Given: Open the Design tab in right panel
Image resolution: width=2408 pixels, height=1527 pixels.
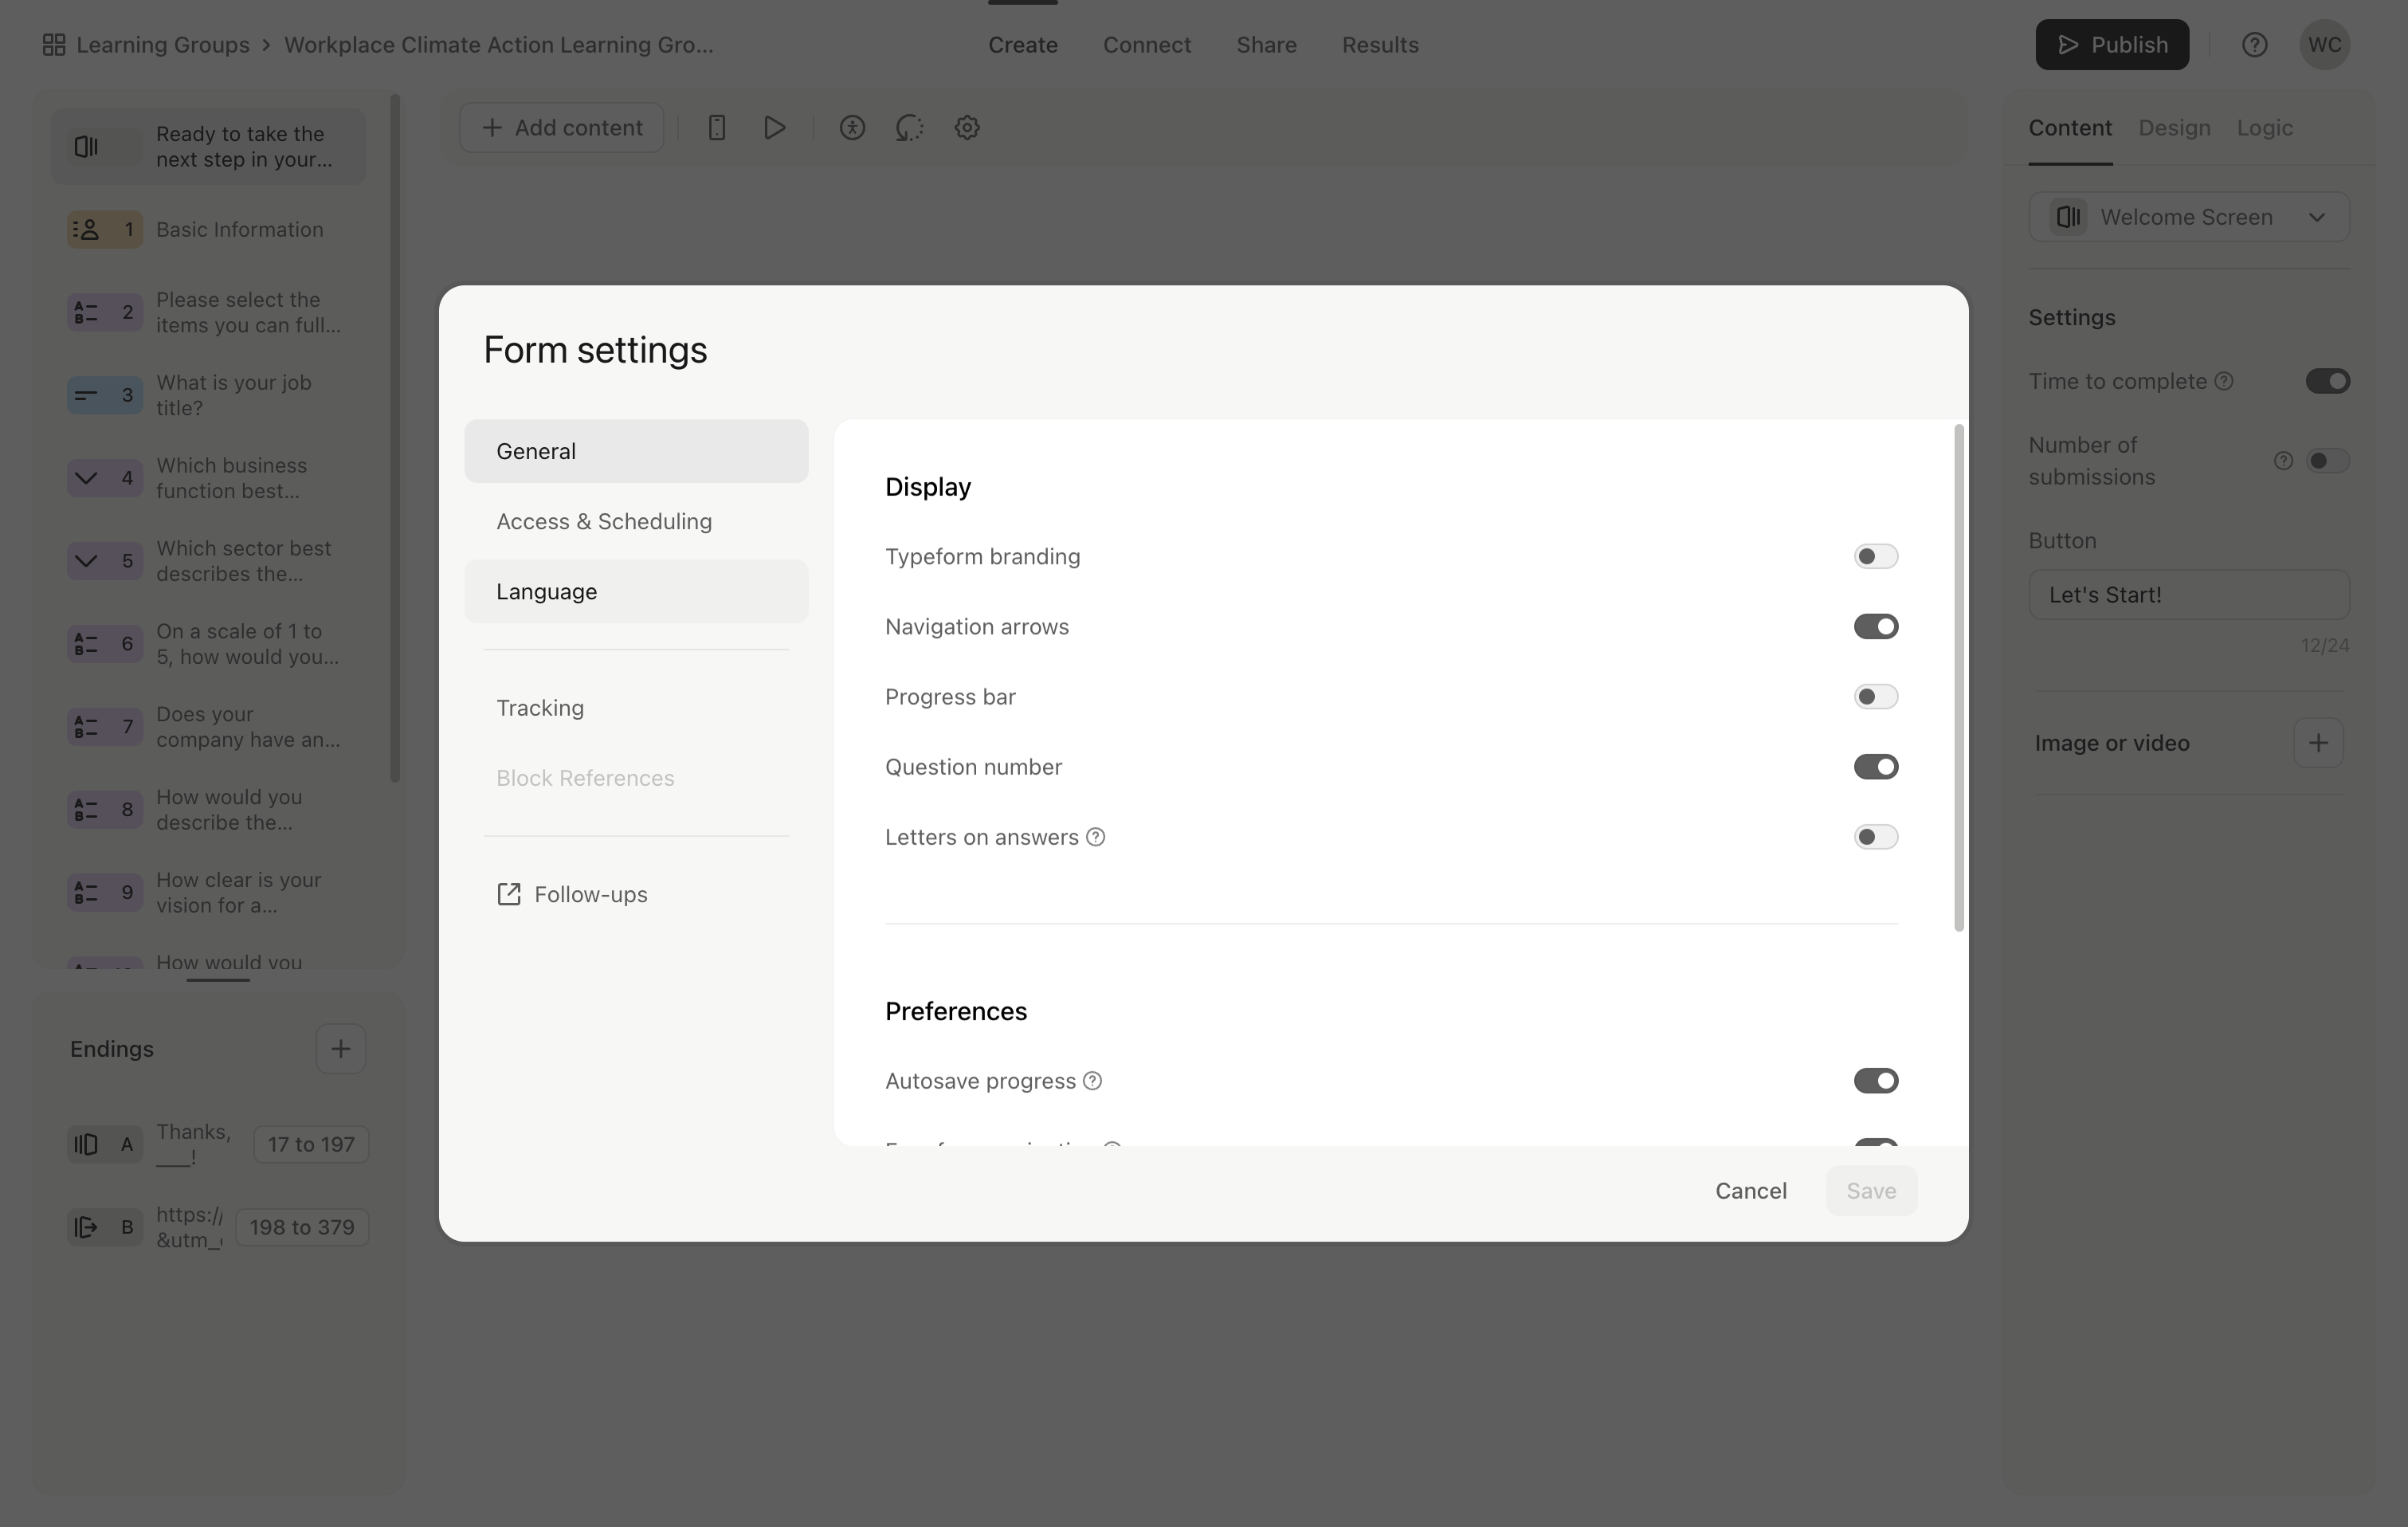Looking at the screenshot, I should click(x=2174, y=128).
